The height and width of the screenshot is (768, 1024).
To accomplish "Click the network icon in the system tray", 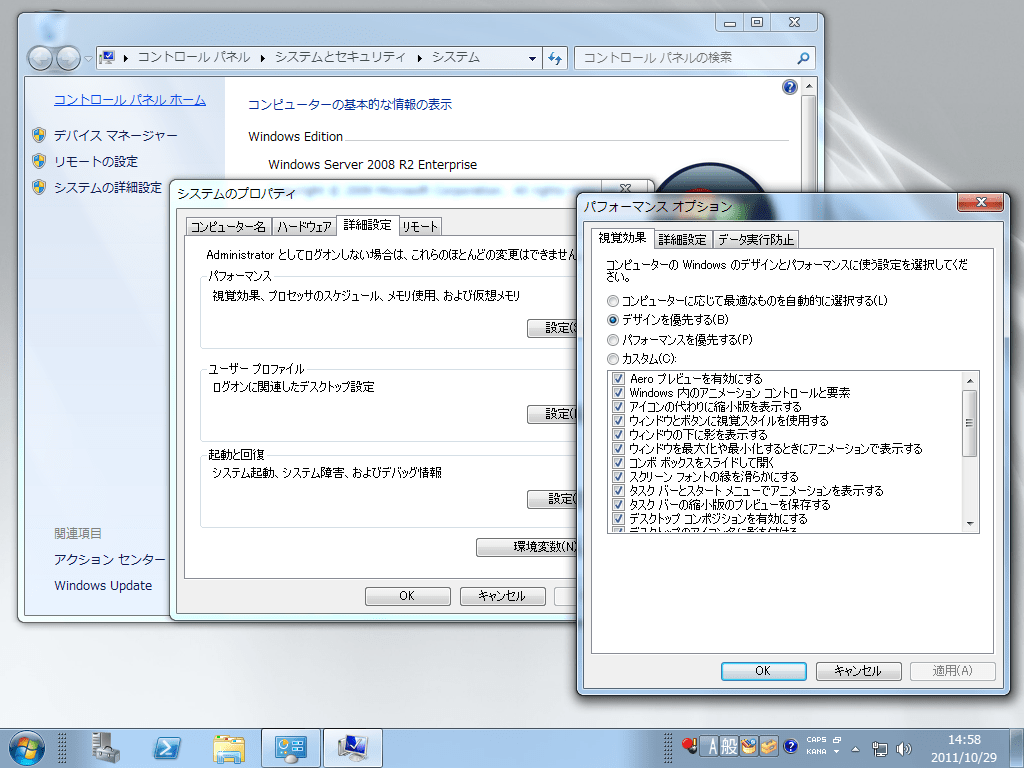I will pos(881,746).
